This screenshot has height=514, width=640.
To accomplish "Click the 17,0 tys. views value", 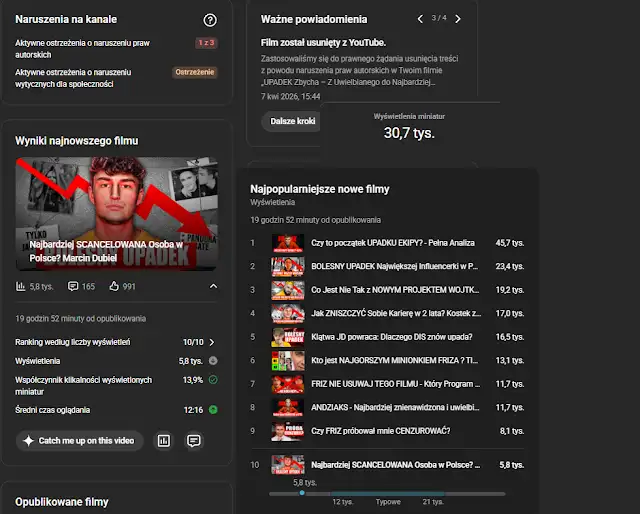I will coord(510,313).
